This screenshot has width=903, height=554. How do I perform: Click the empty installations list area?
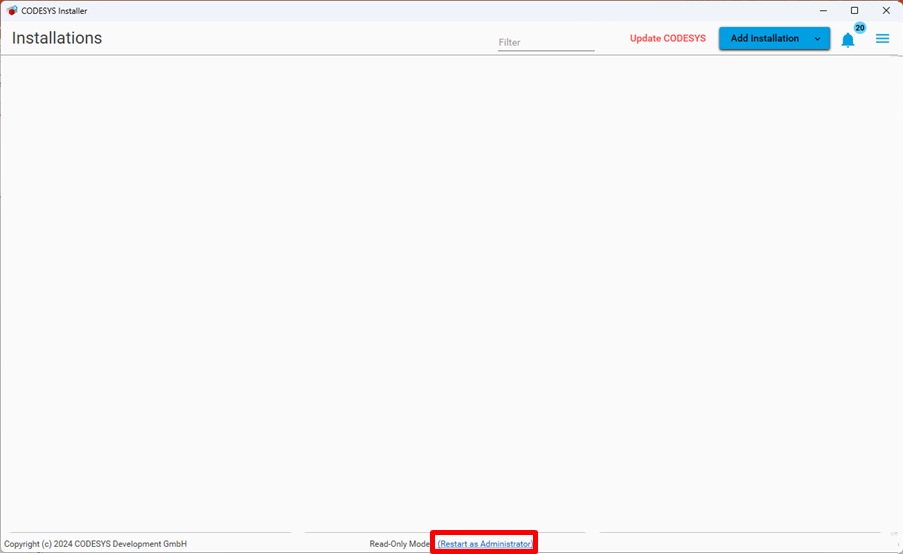click(x=450, y=290)
